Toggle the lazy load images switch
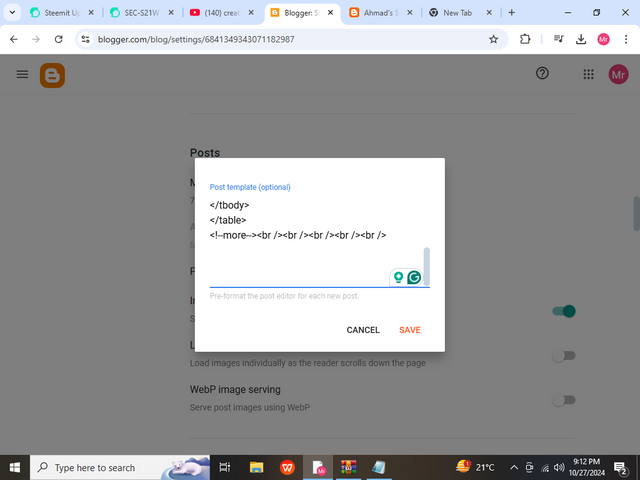The height and width of the screenshot is (480, 640). [x=564, y=356]
